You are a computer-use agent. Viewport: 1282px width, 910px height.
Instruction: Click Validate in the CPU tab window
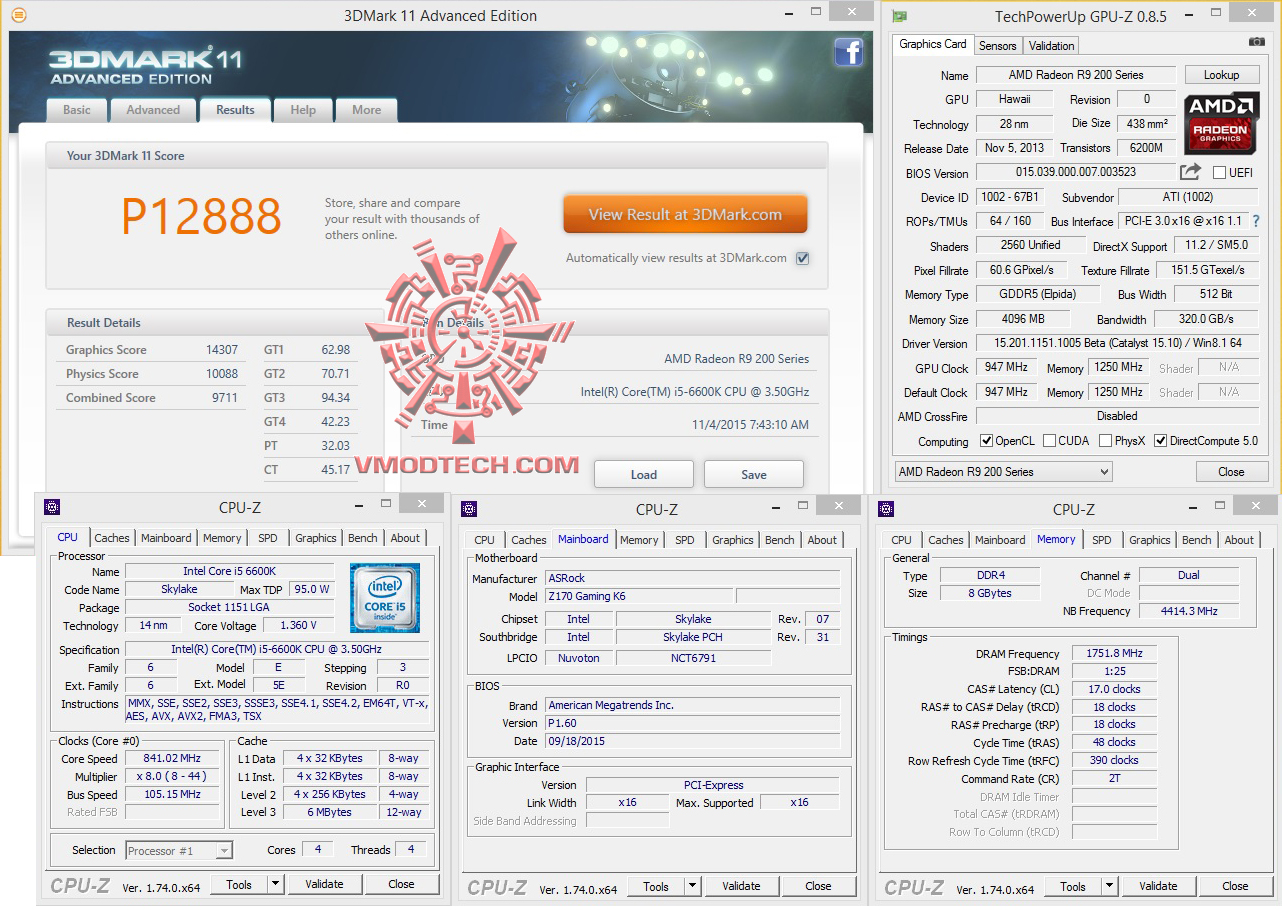tap(324, 884)
